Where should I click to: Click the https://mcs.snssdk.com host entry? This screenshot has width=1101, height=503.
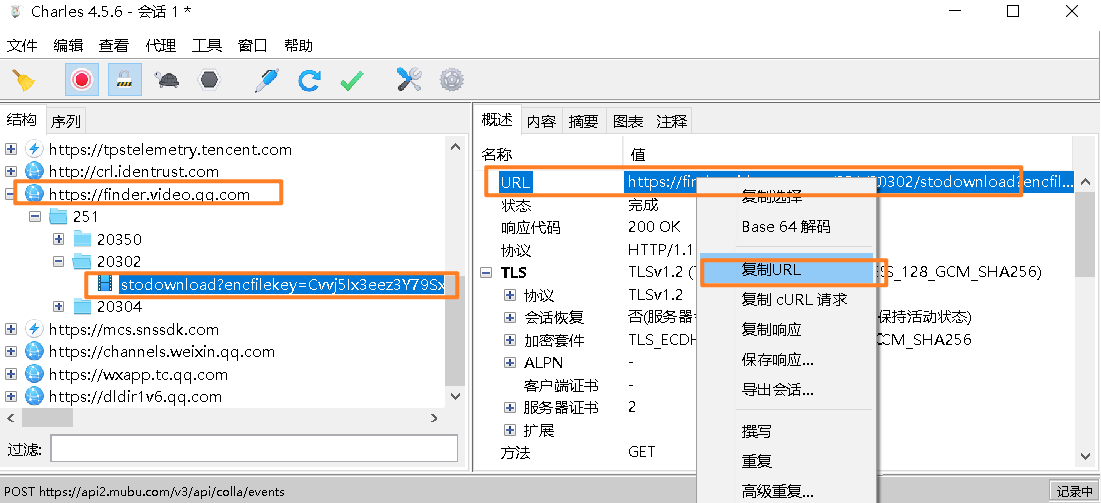pos(133,329)
